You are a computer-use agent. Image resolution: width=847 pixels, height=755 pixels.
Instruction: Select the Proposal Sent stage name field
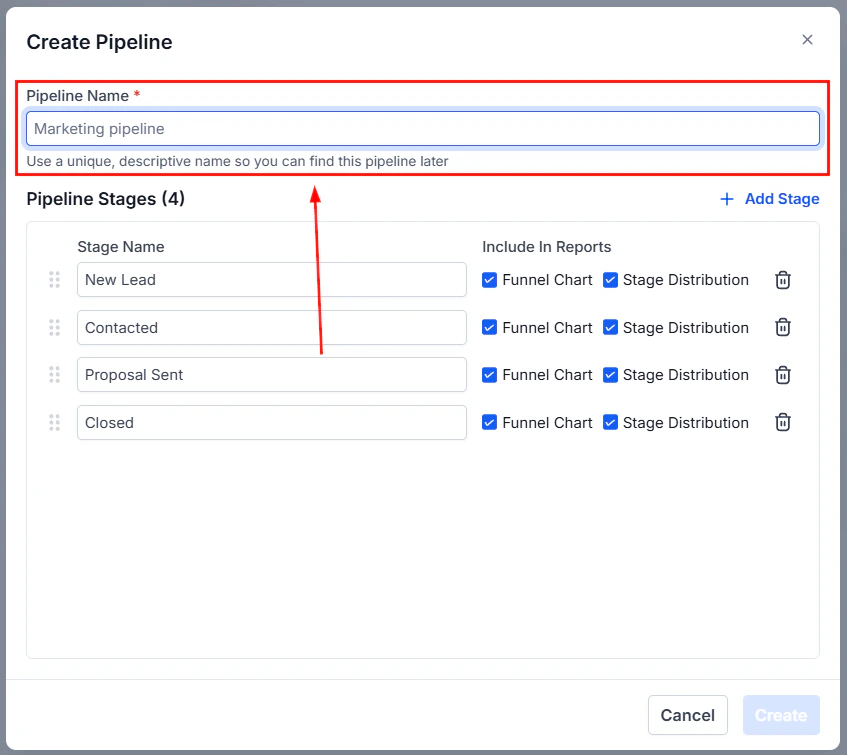271,375
